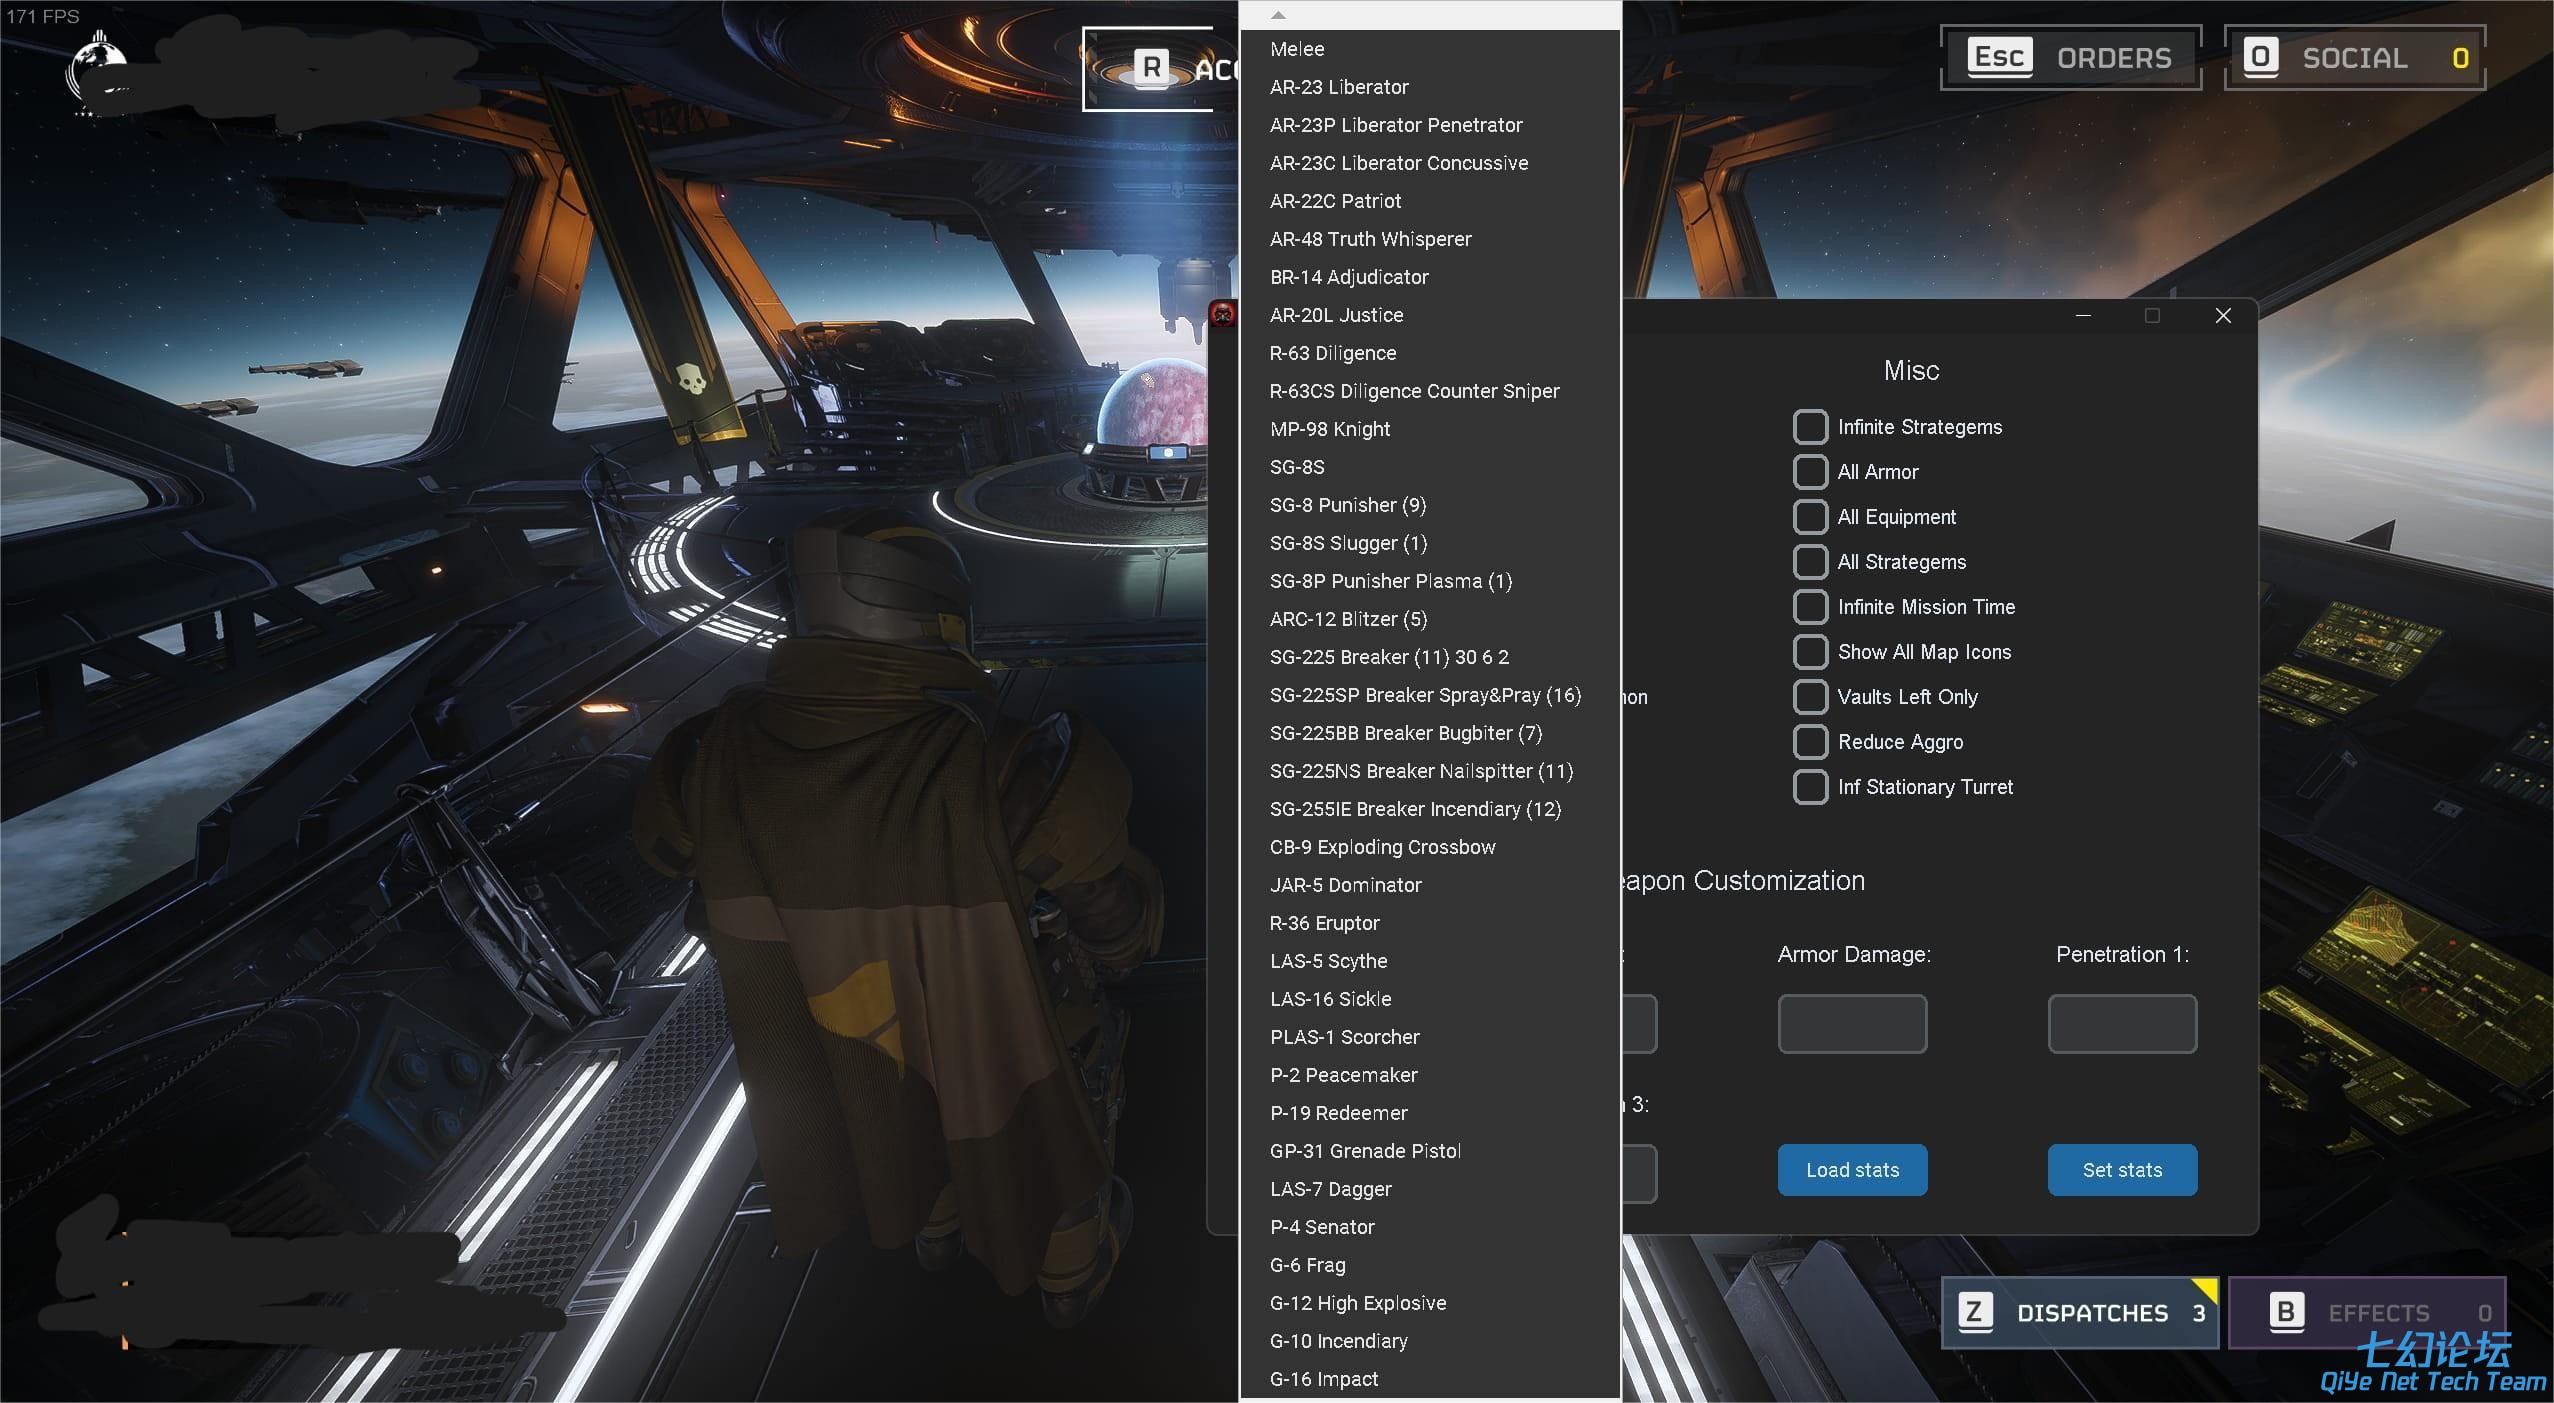Select the Melee entry
2554x1403 pixels.
click(x=1297, y=49)
